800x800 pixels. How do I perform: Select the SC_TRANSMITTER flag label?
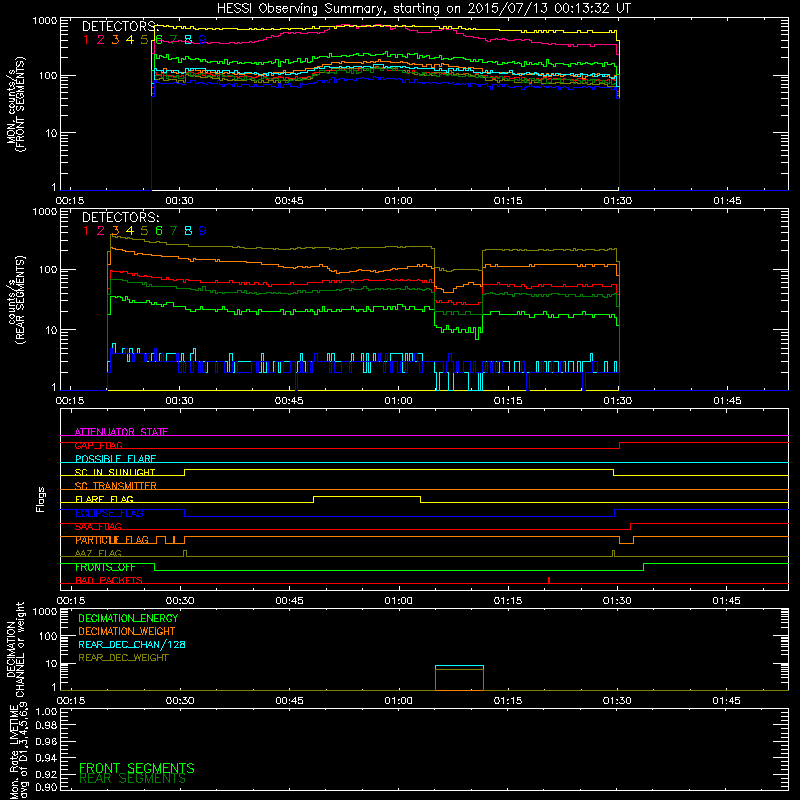[x=116, y=486]
